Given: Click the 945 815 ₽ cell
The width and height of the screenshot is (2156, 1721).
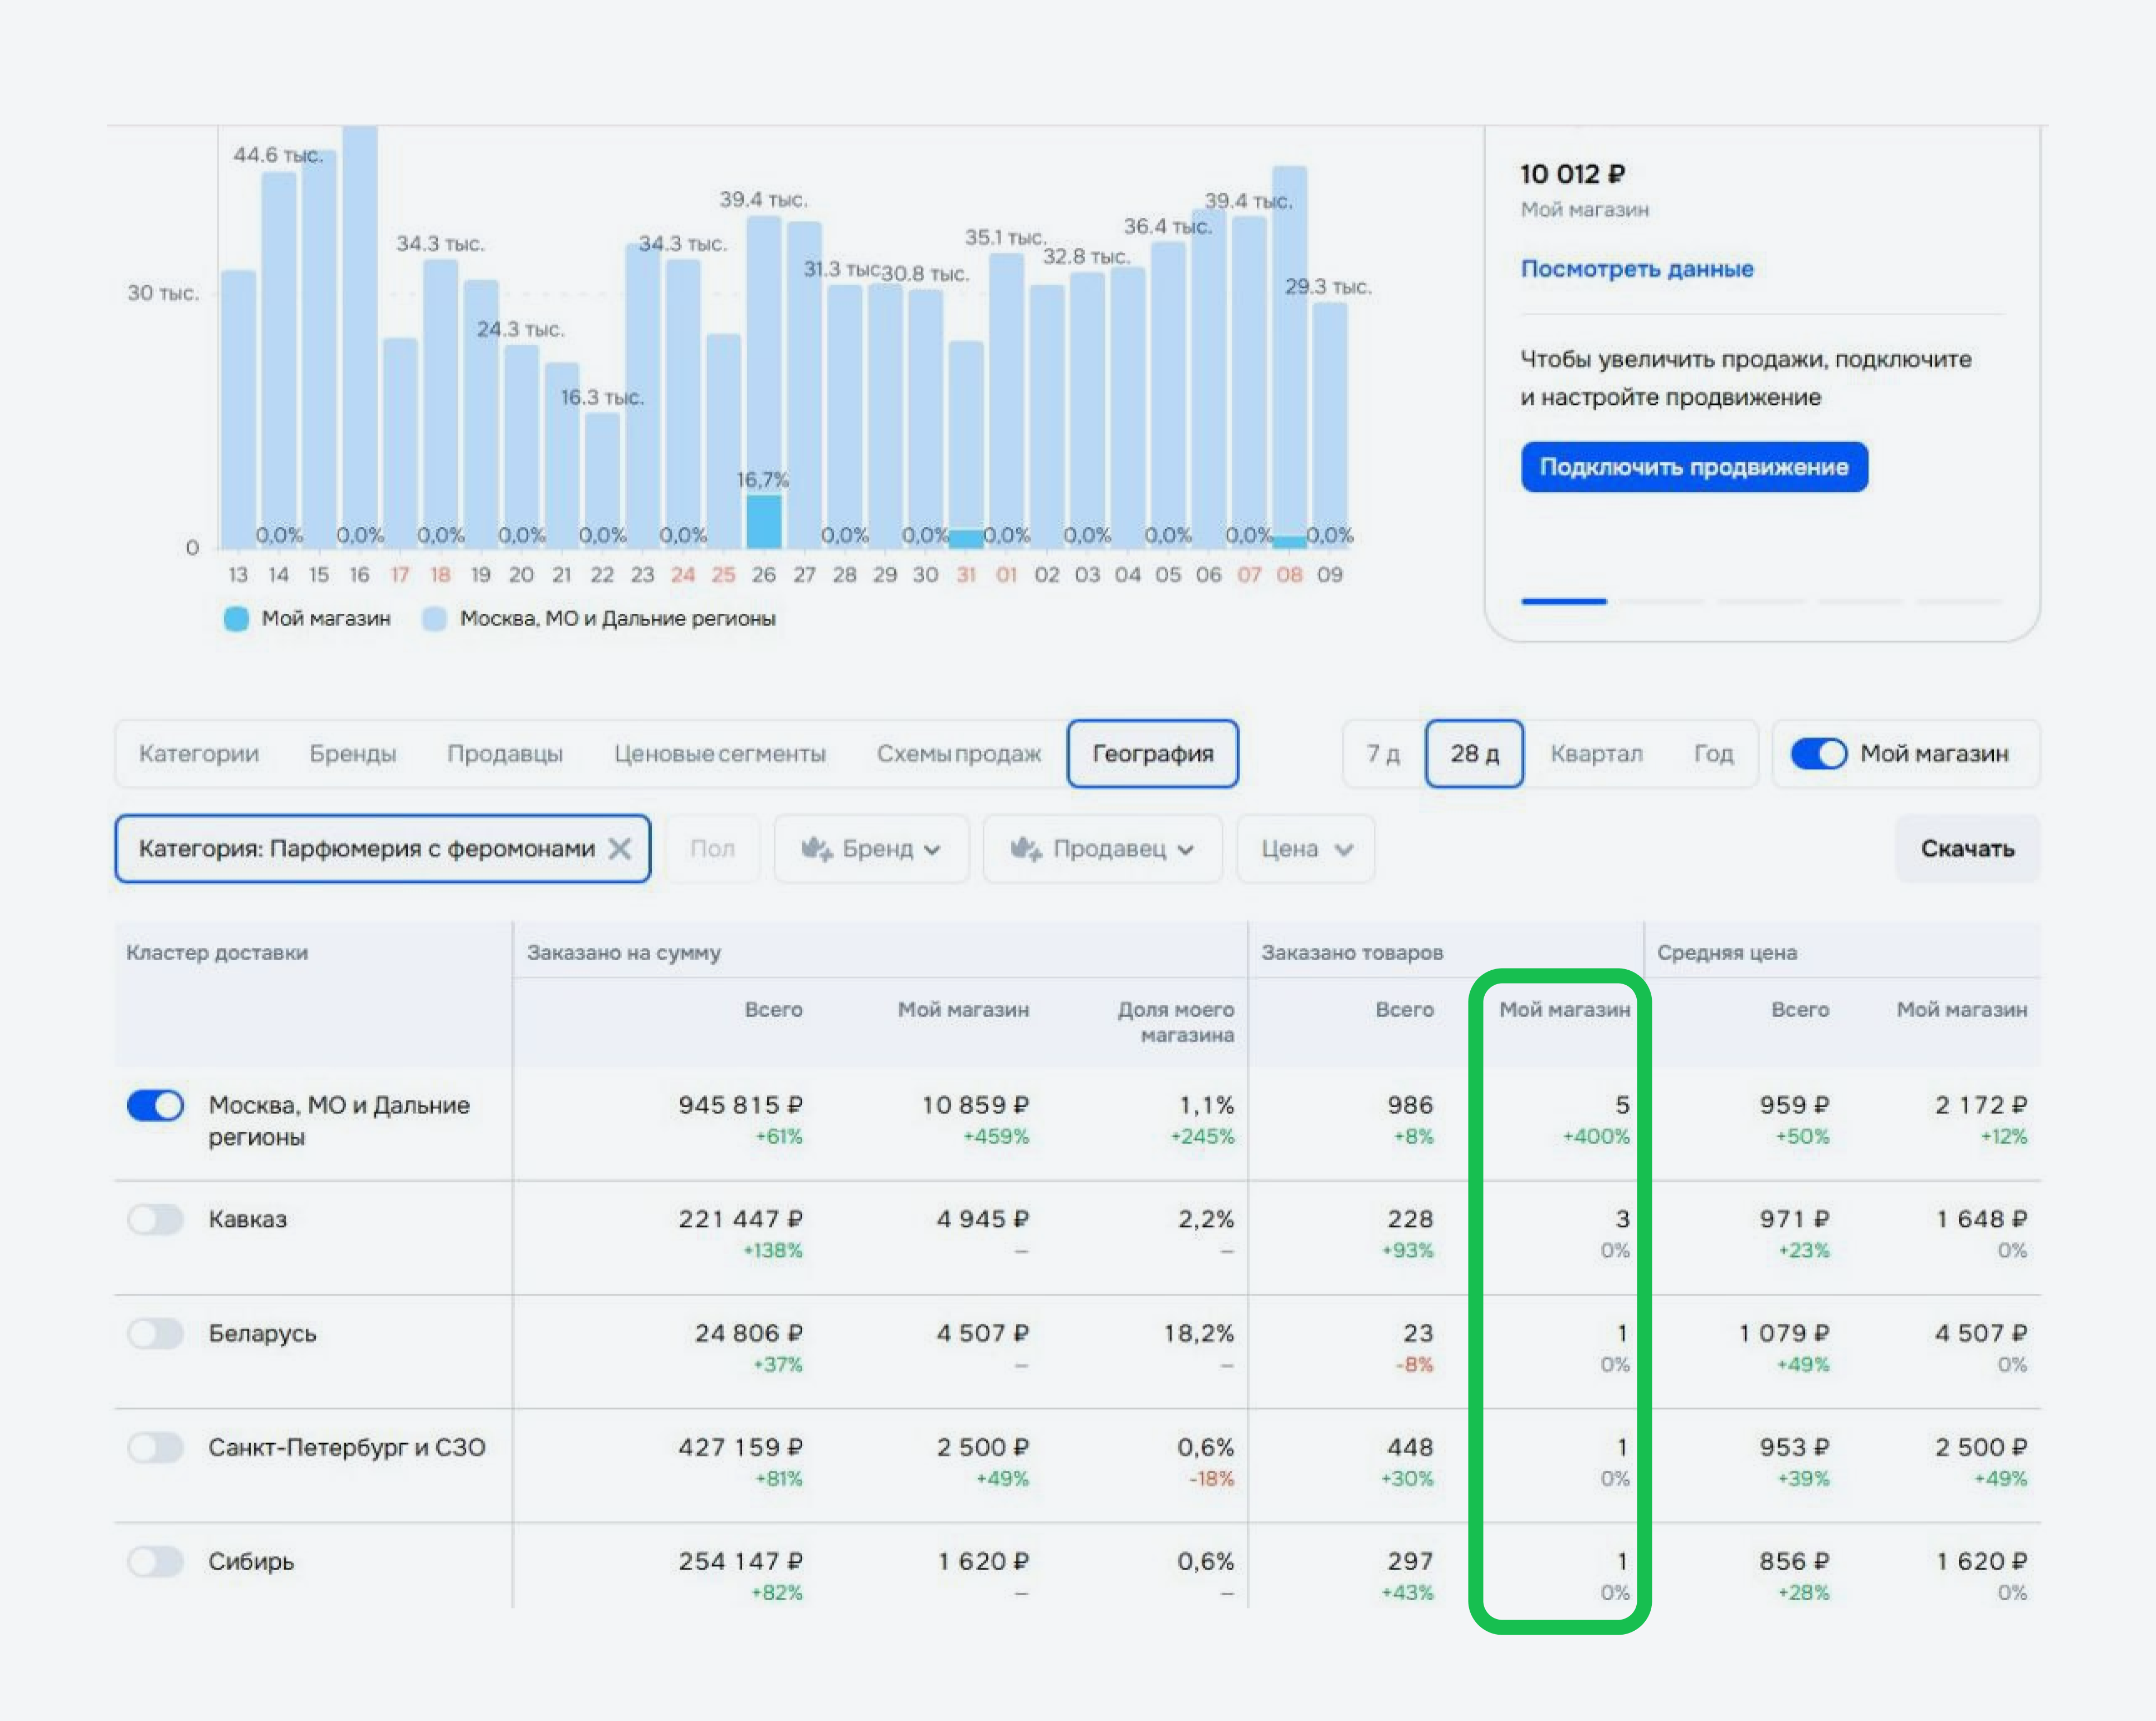Looking at the screenshot, I should (x=741, y=1105).
